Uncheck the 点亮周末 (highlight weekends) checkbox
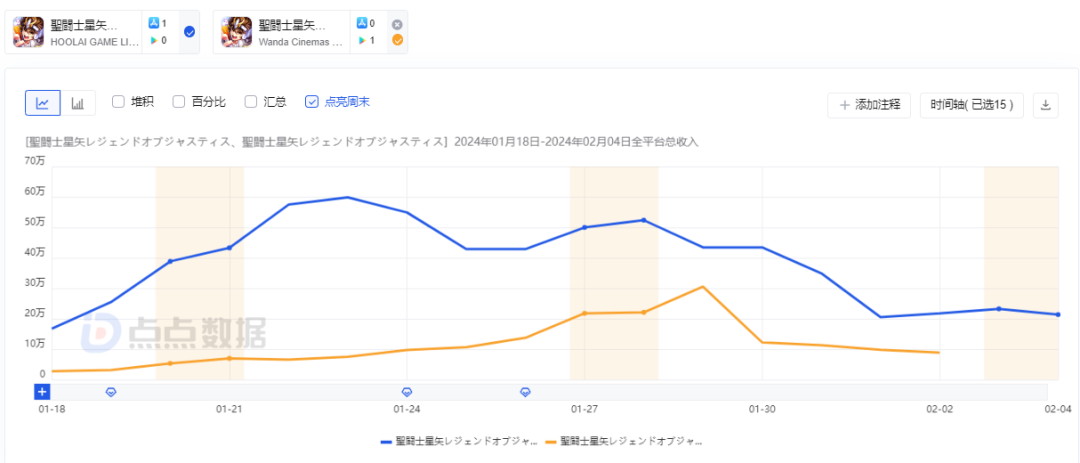 (312, 101)
